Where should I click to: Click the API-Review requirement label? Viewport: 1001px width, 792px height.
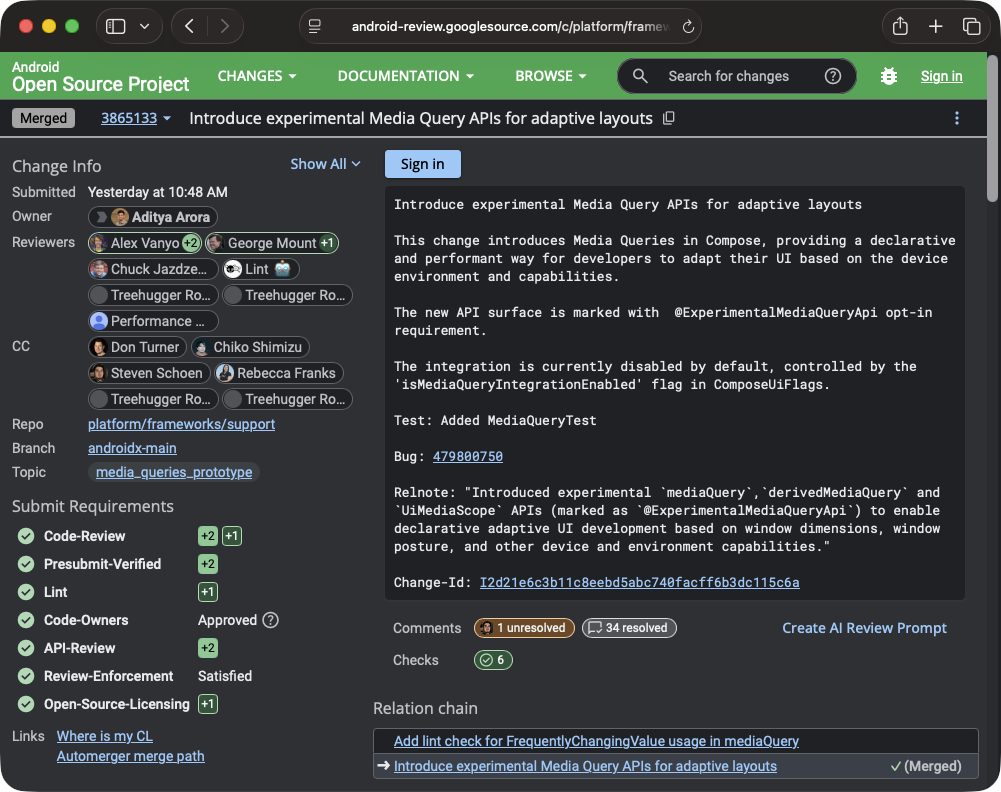80,648
